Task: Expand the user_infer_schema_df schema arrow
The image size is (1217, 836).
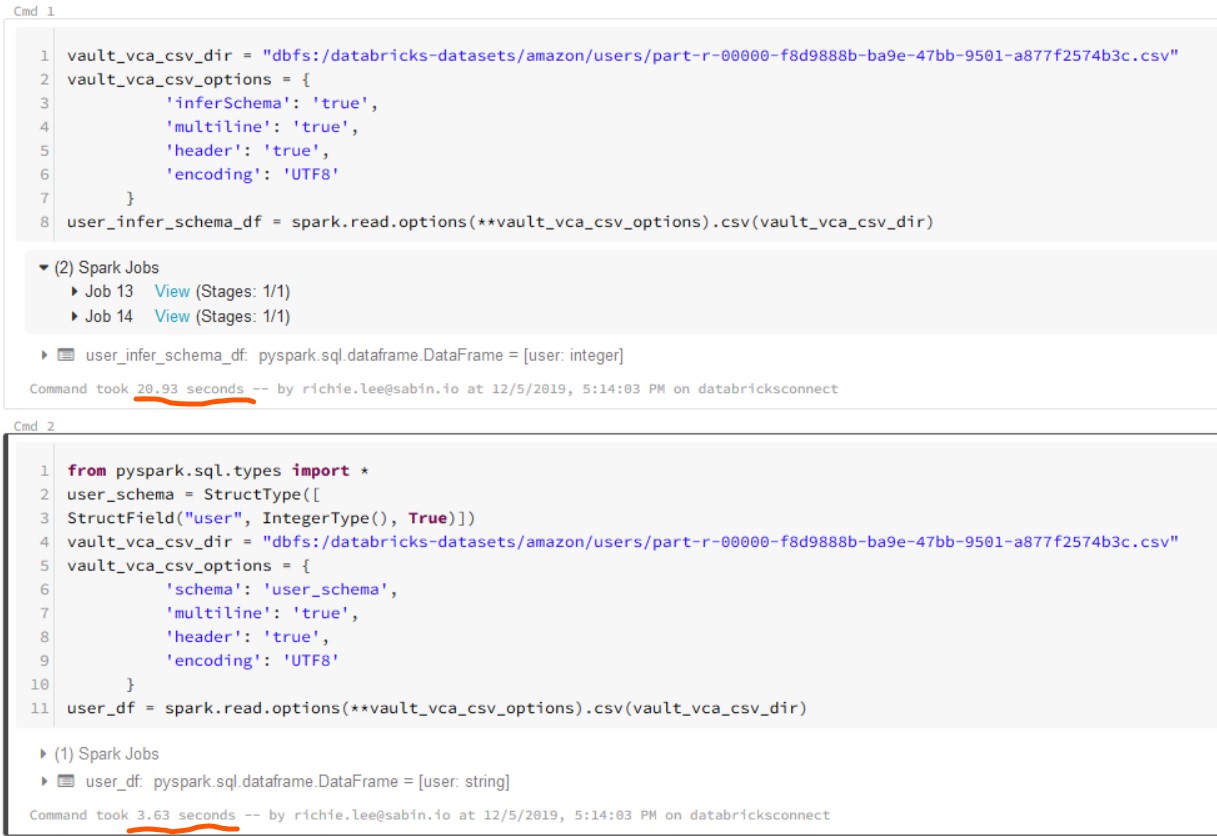Action: coord(44,355)
